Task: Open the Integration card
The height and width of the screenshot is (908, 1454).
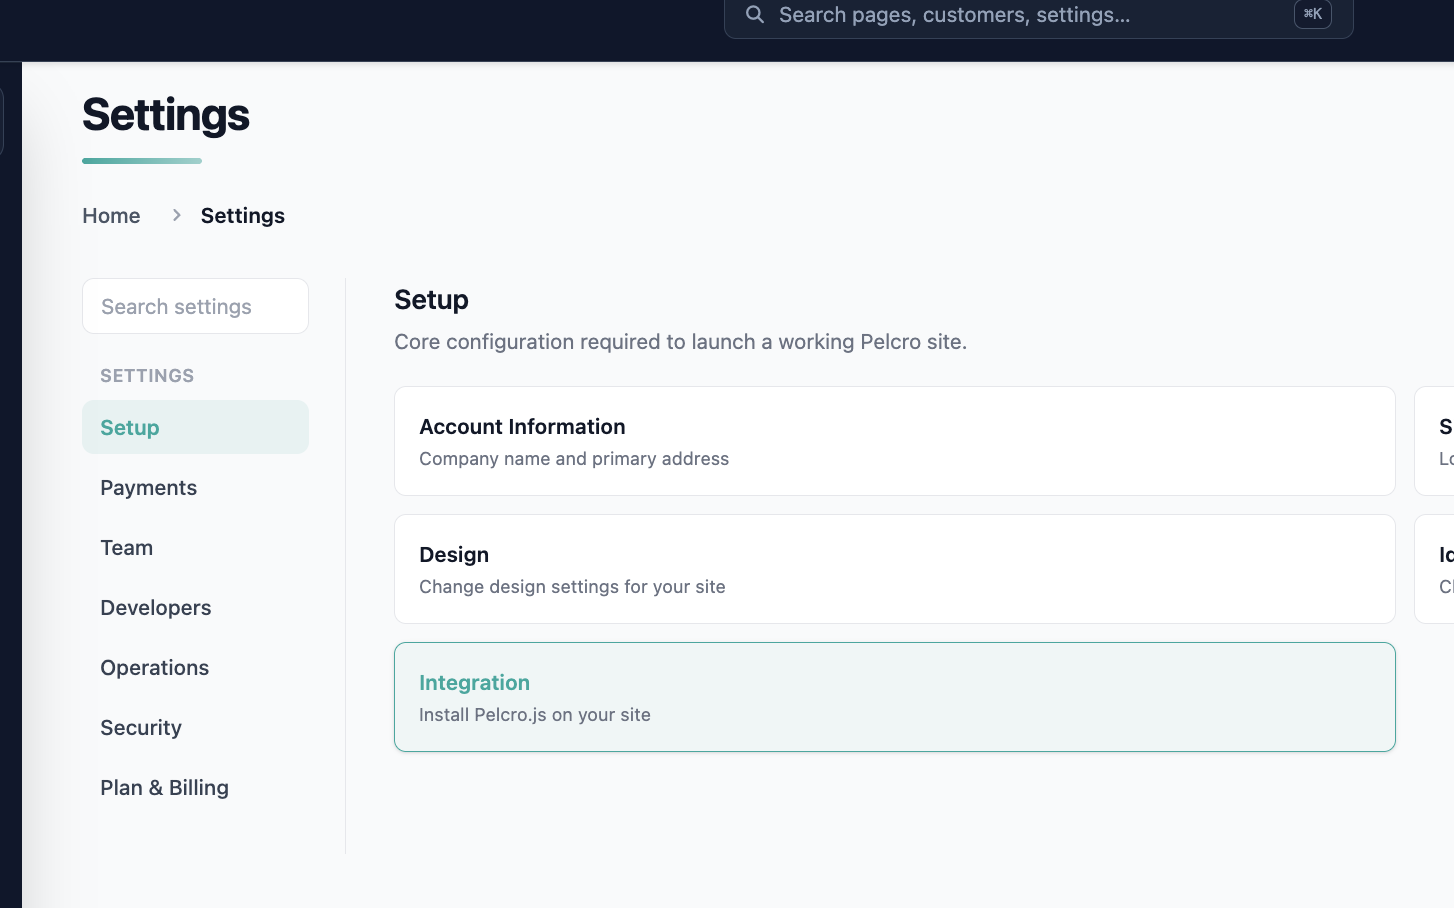Action: click(895, 697)
